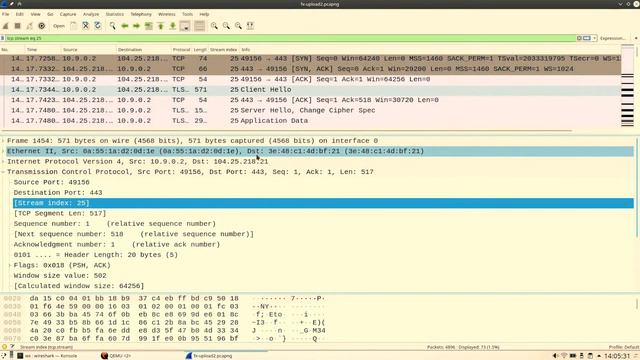Select the [Stream index: 25] field

[x=323, y=203]
